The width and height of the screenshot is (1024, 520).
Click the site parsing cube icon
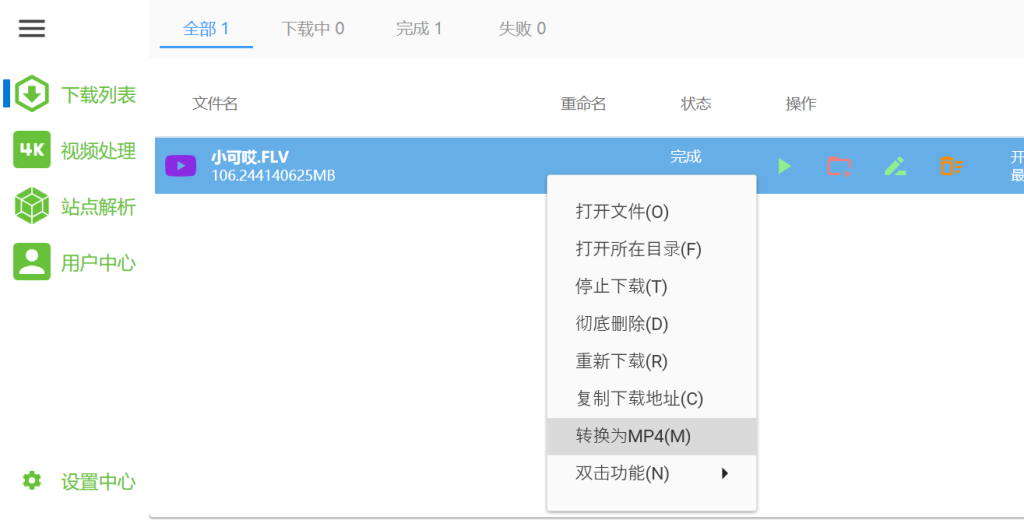(x=31, y=206)
